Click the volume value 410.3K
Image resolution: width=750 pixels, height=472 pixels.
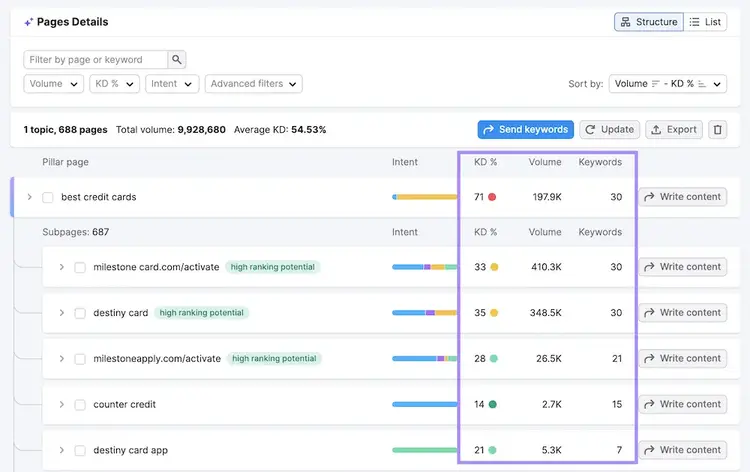click(546, 267)
